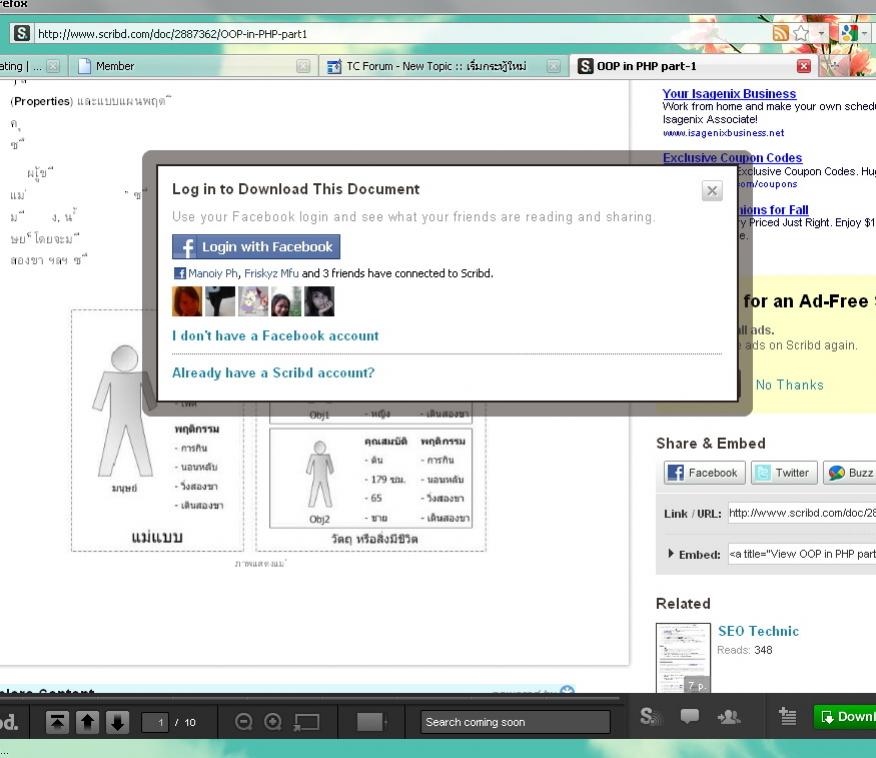
Task: Click the 'Search coming soon' search field
Action: click(x=515, y=722)
